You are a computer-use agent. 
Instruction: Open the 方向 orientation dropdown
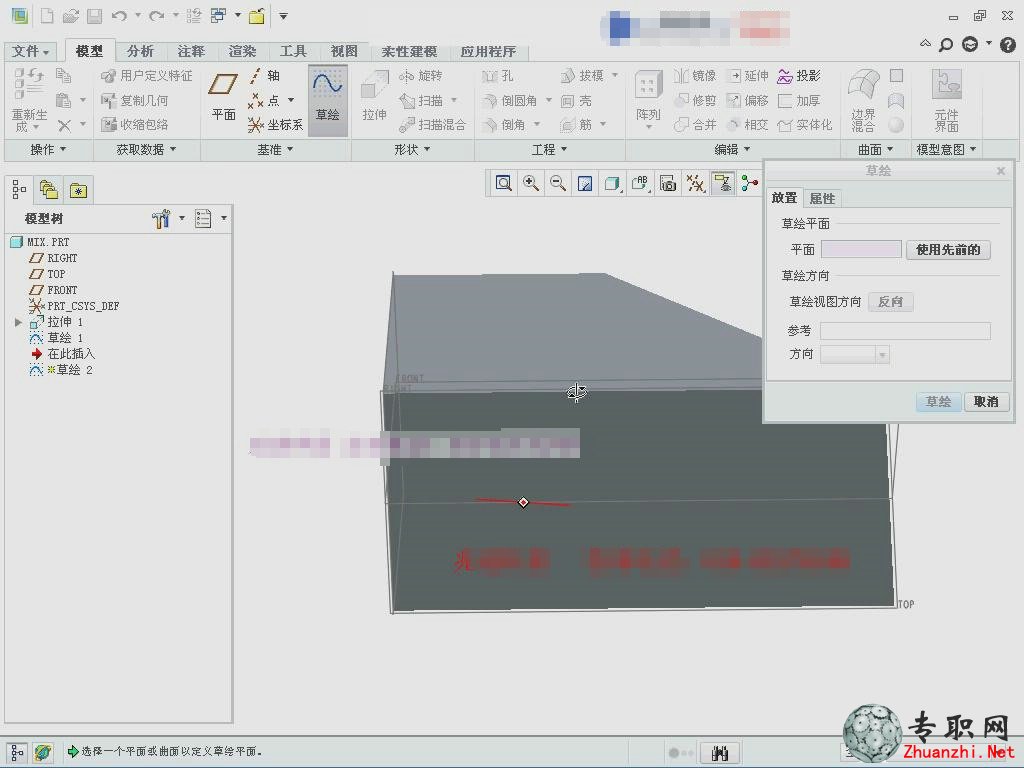click(855, 355)
